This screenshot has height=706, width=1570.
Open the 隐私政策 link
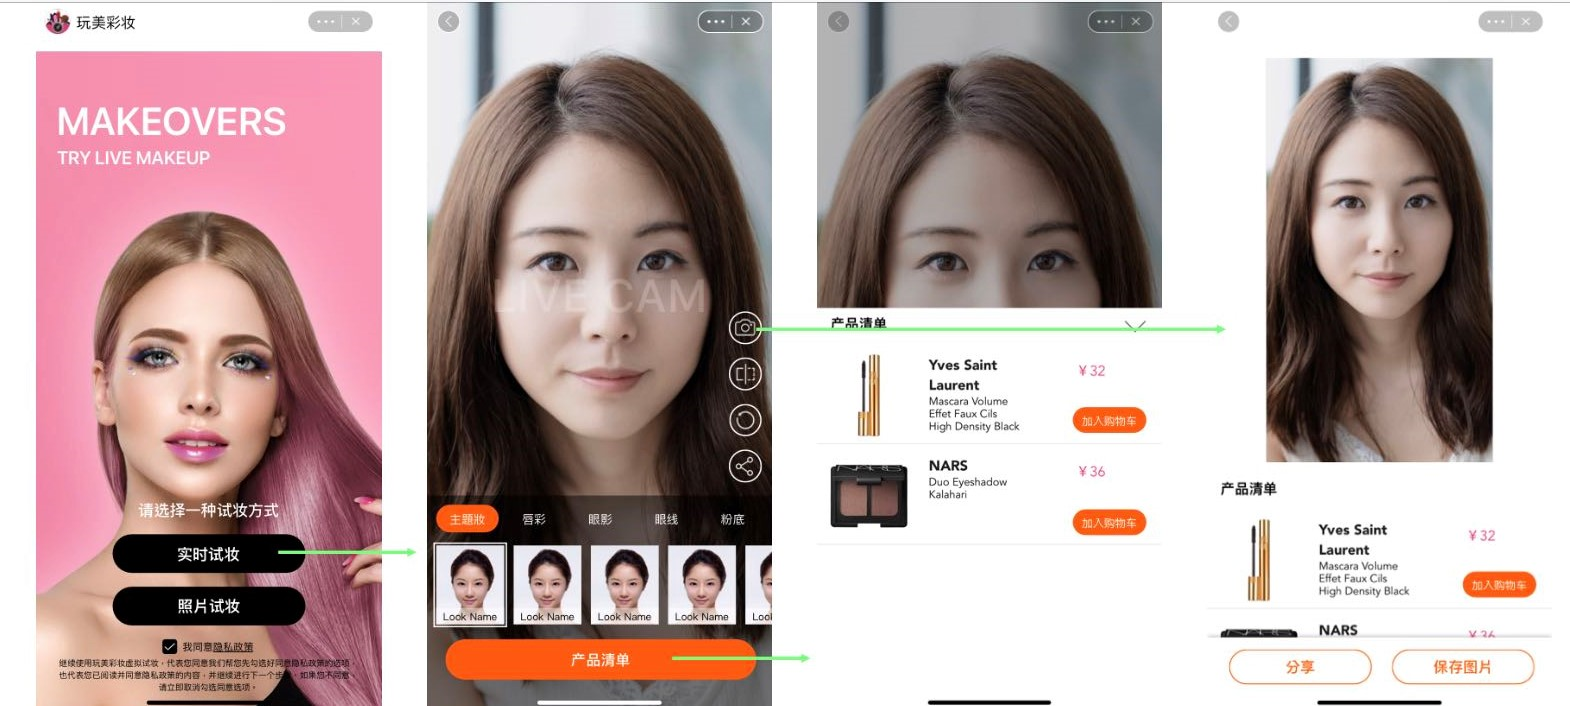point(233,647)
